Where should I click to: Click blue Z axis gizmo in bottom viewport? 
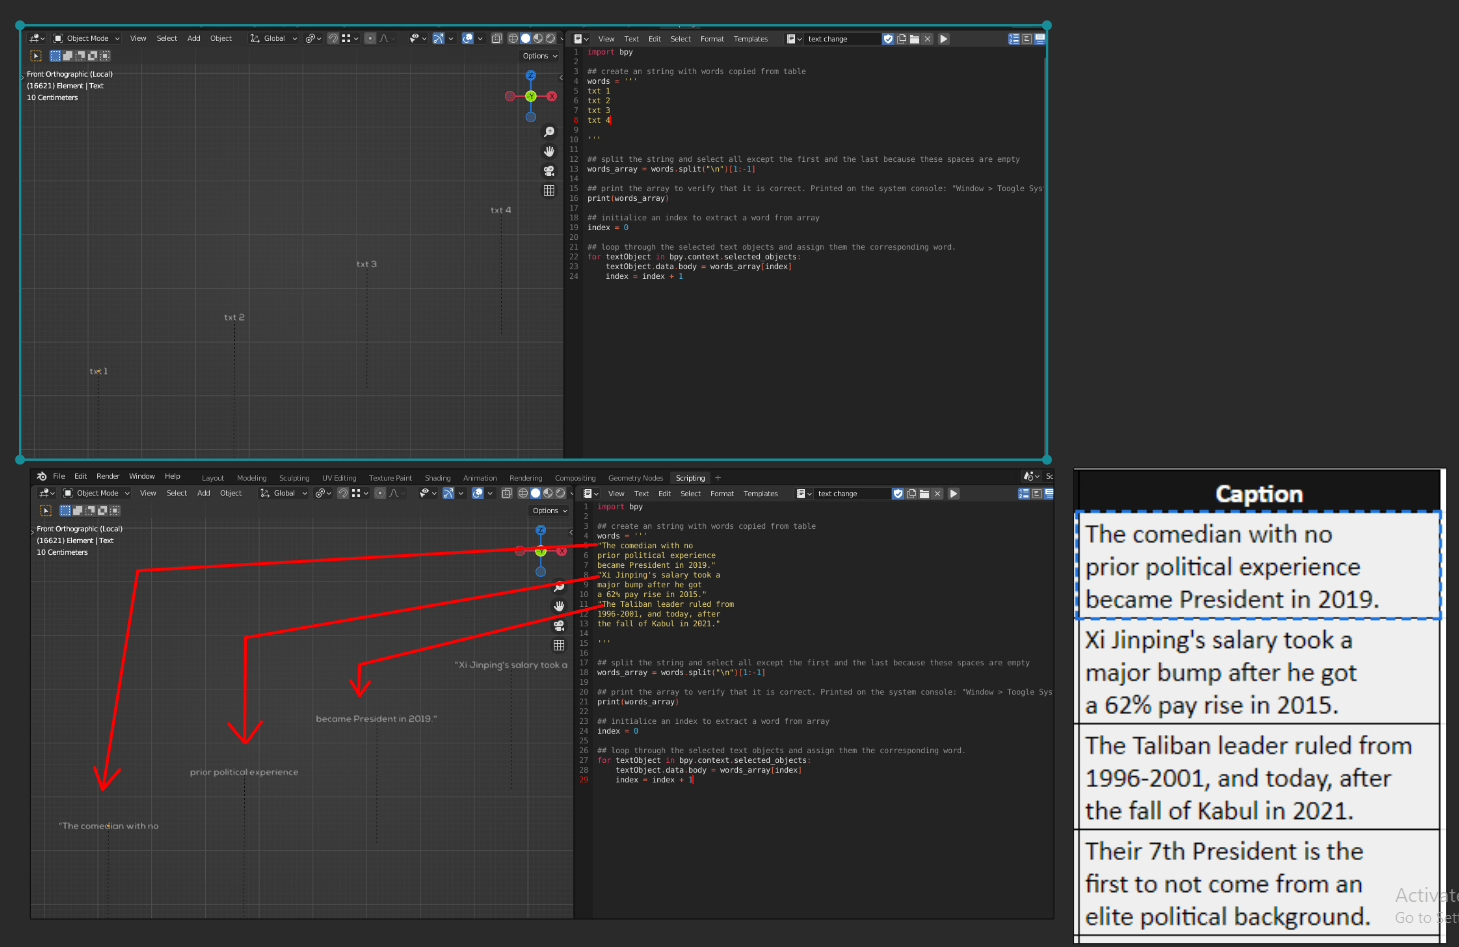(x=541, y=530)
